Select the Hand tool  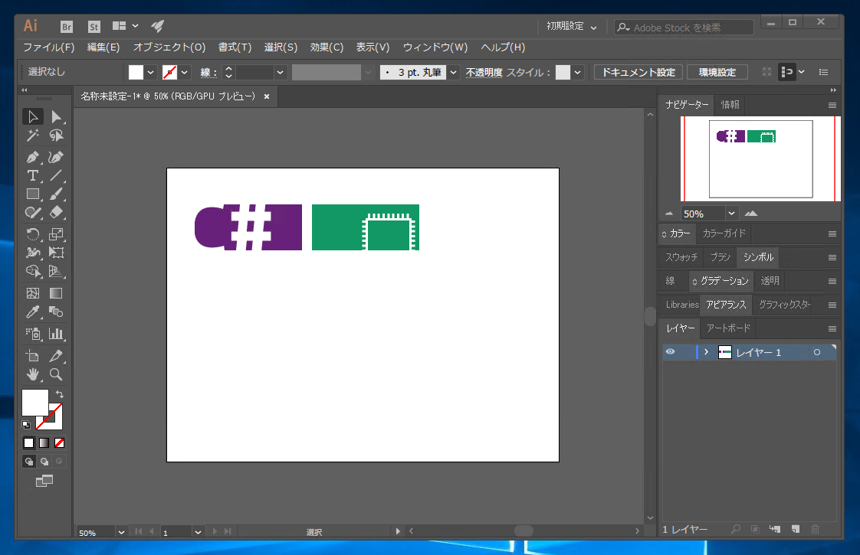point(33,374)
